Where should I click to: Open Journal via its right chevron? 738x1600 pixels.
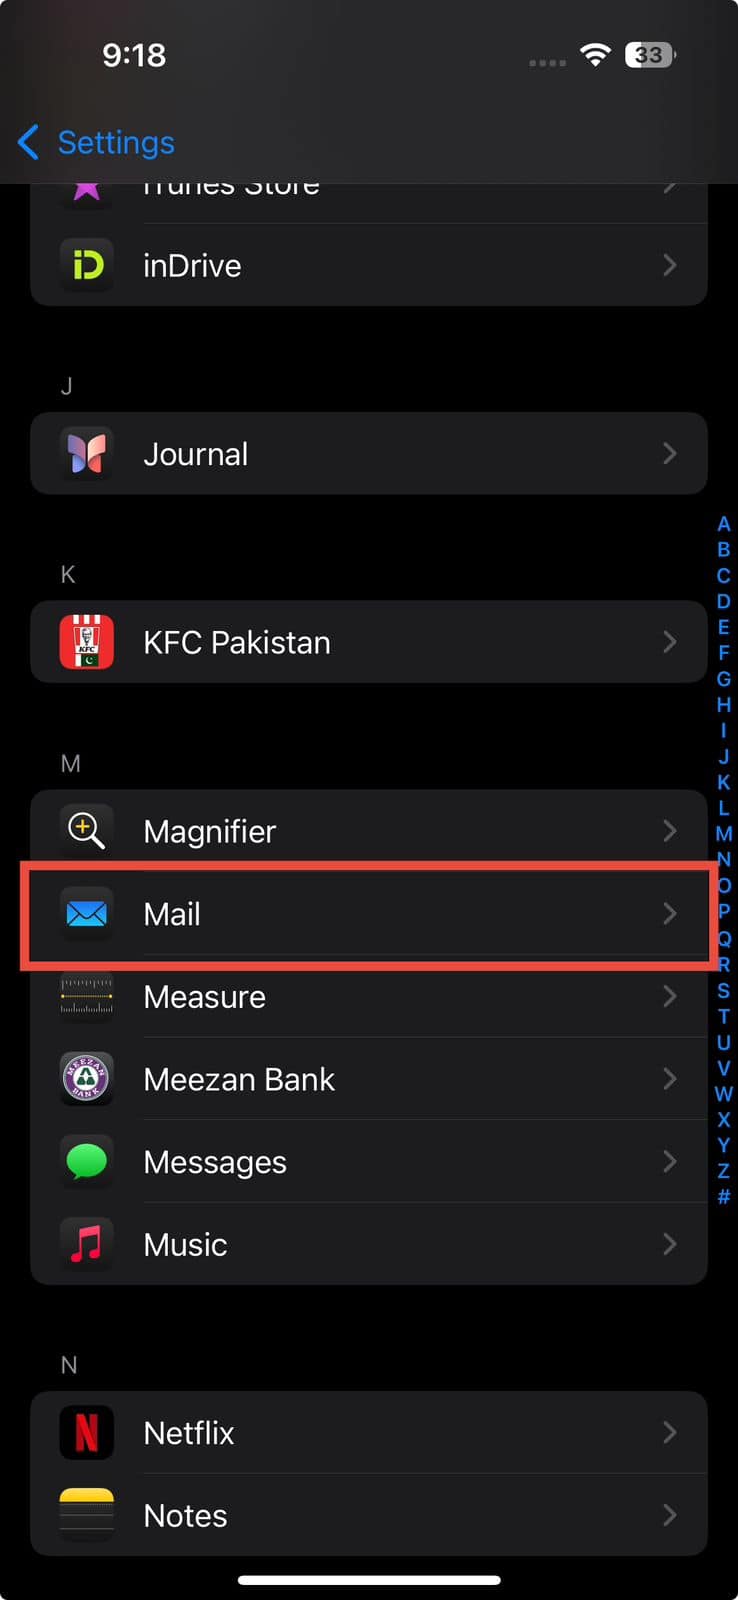670,454
